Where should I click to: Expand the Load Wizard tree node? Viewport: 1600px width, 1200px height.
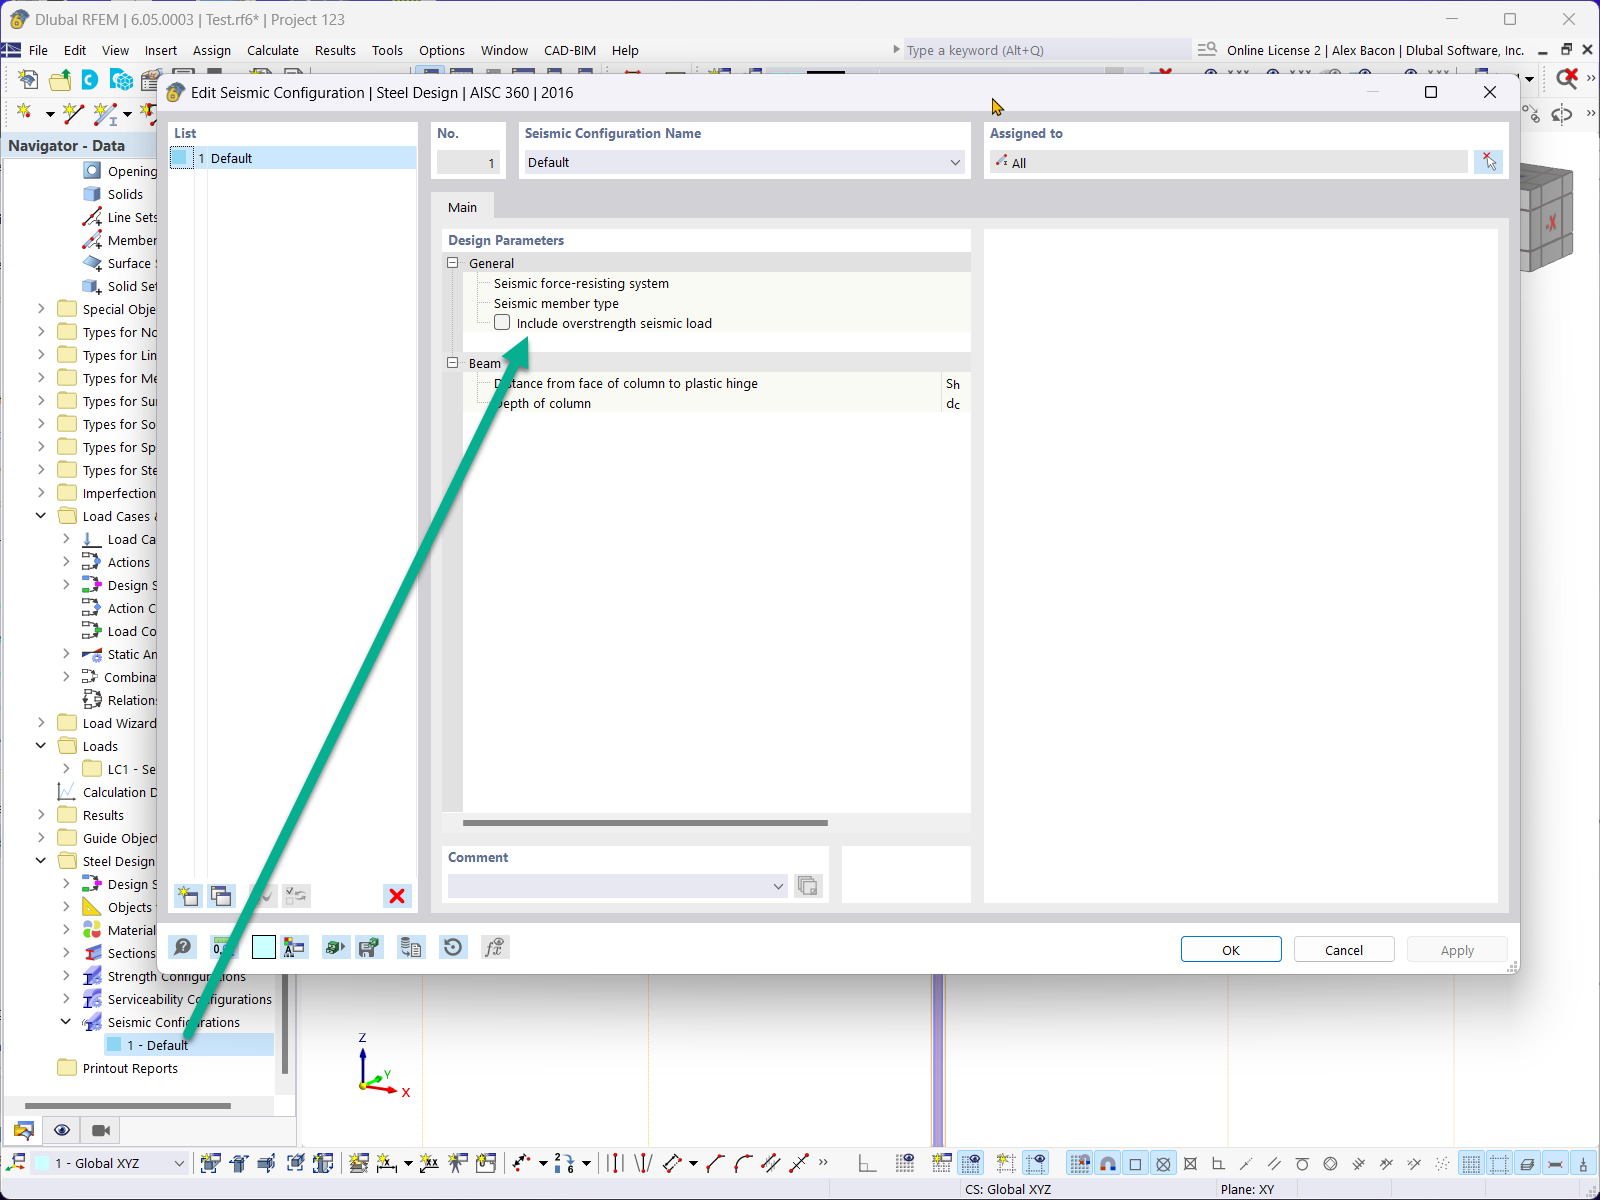pyautogui.click(x=41, y=723)
